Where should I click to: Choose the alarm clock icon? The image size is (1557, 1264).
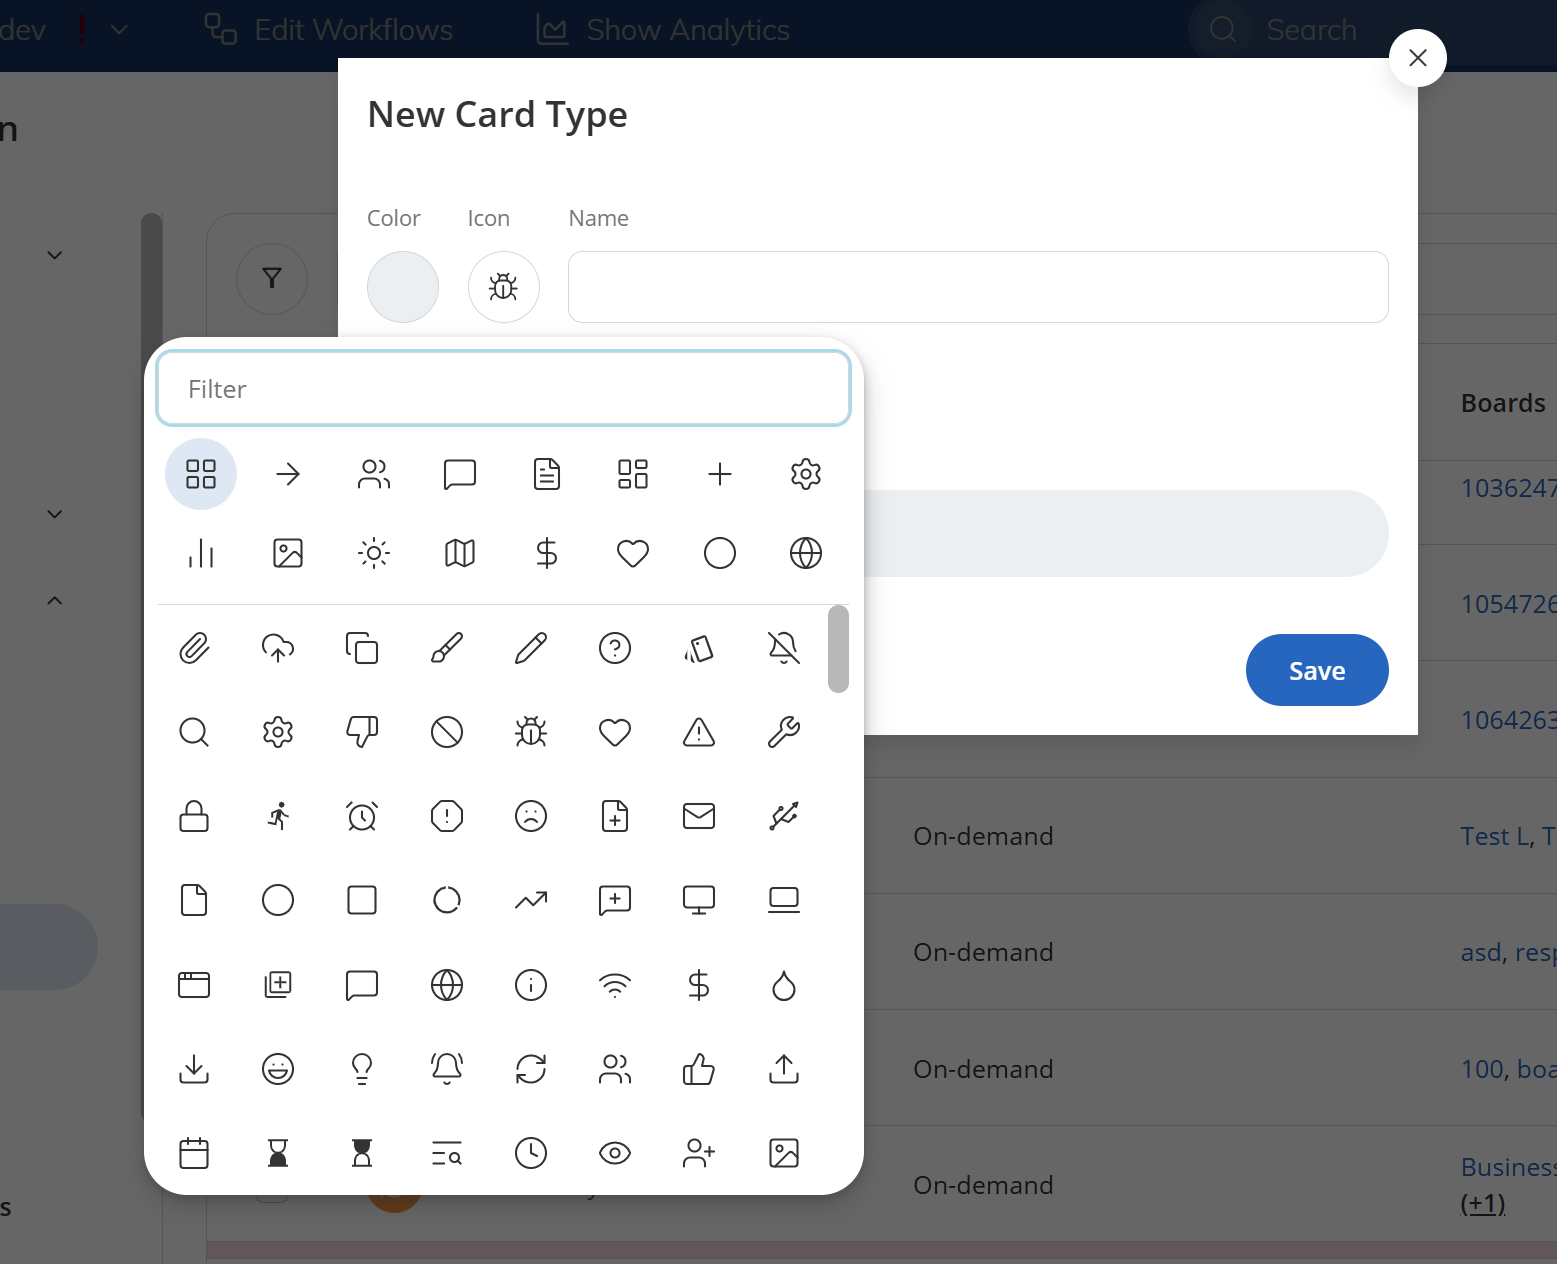(362, 817)
